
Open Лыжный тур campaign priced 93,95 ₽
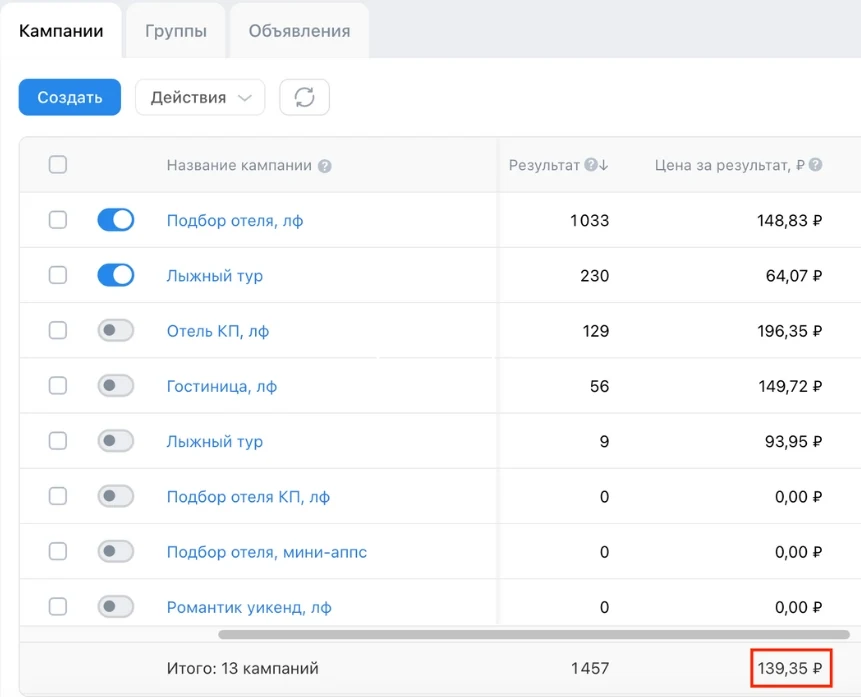[215, 442]
